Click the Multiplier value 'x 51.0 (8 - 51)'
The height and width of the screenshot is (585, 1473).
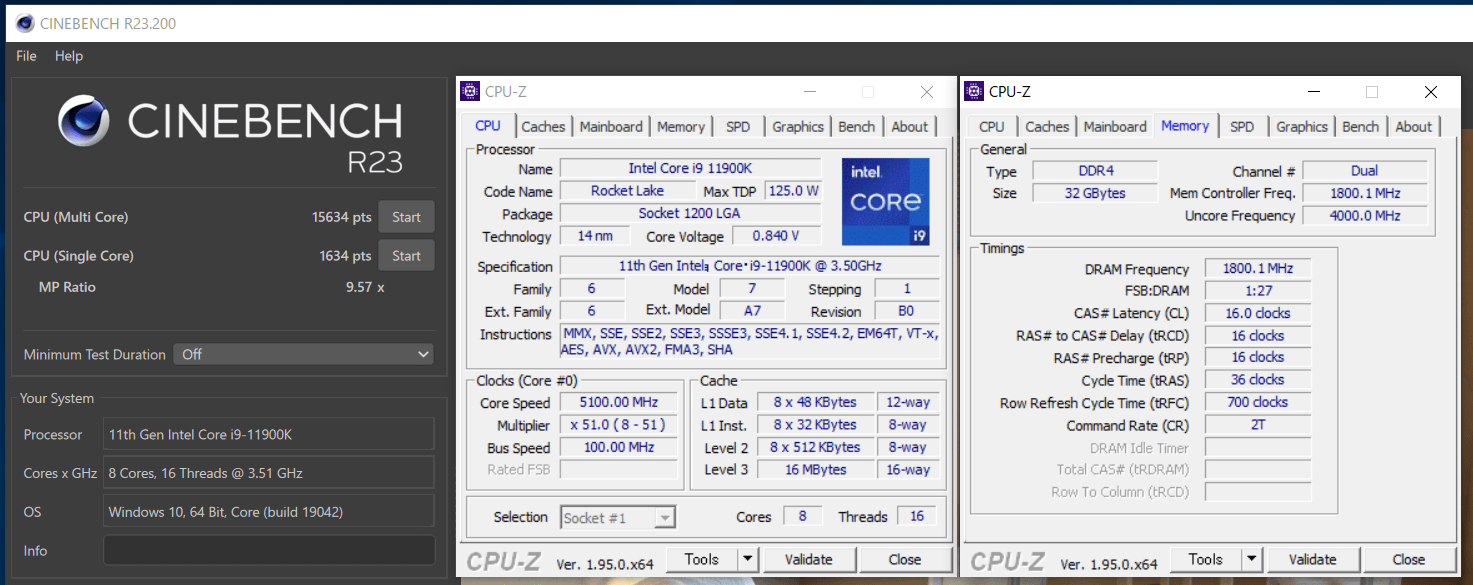[x=619, y=425]
